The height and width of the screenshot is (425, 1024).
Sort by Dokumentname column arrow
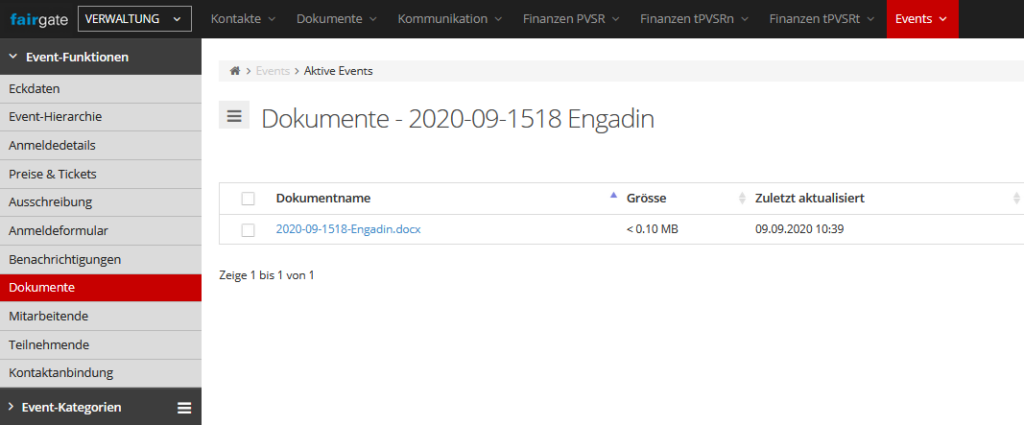613,198
